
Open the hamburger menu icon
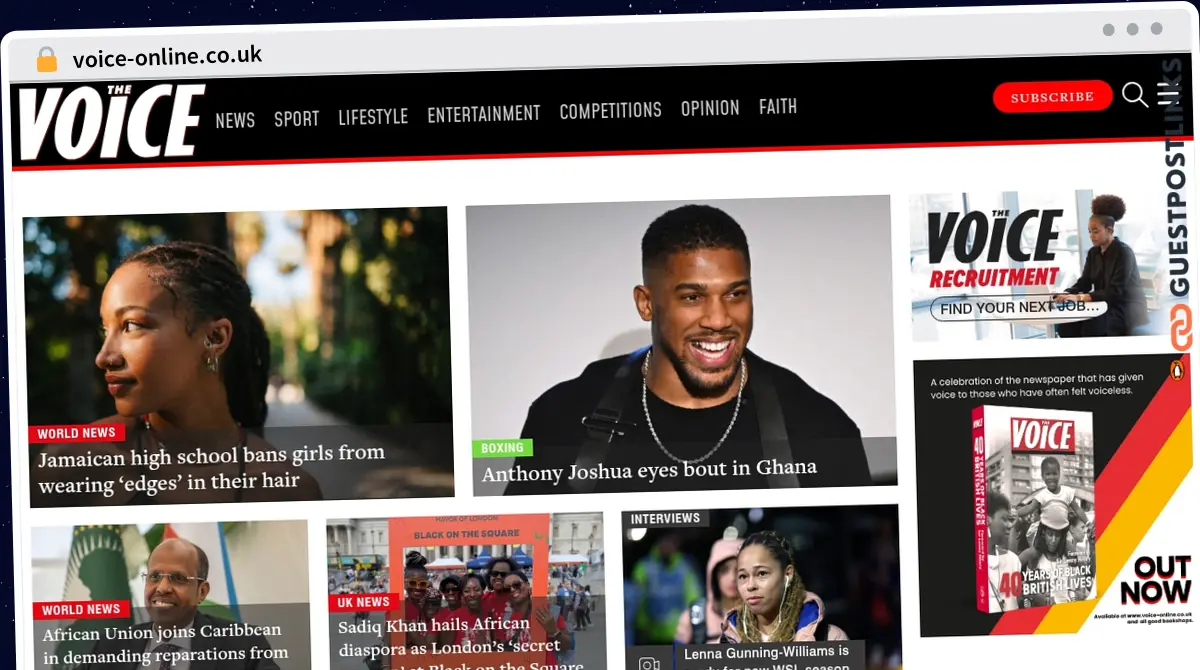(1167, 94)
